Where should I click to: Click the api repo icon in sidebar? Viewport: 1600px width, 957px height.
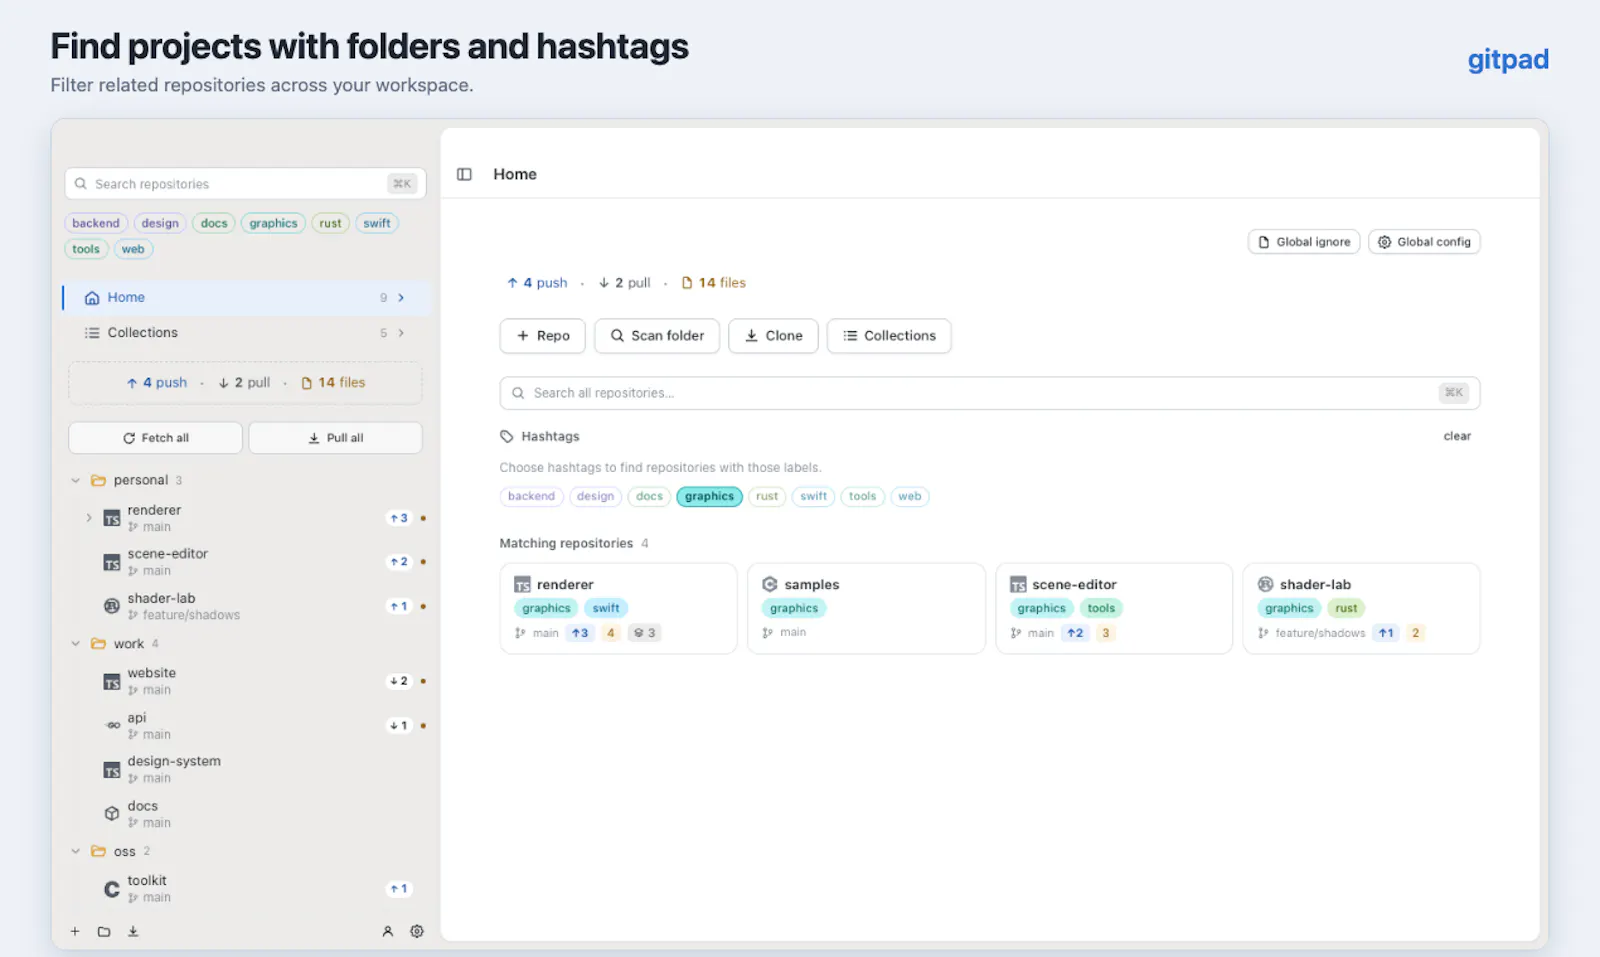[112, 725]
